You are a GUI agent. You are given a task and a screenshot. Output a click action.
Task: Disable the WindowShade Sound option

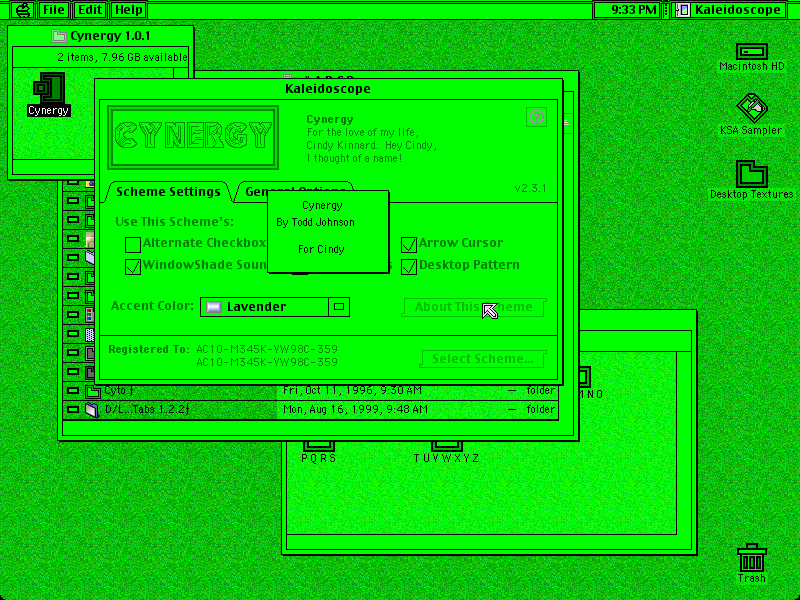tap(133, 266)
